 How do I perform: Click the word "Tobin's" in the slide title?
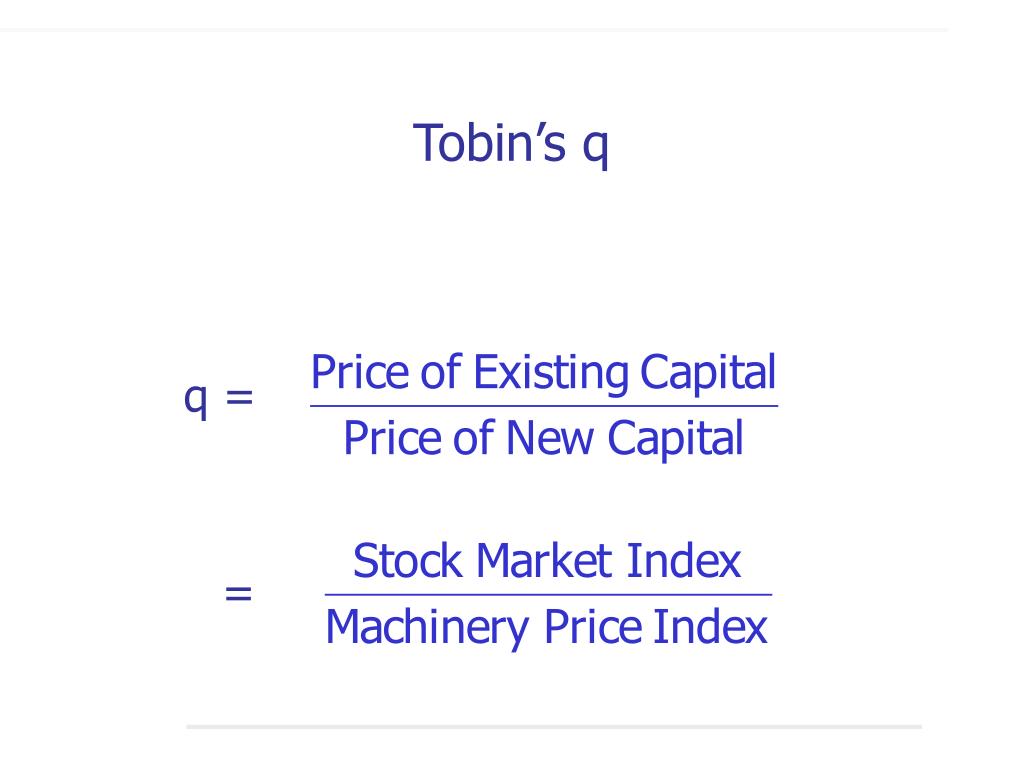[x=489, y=142]
